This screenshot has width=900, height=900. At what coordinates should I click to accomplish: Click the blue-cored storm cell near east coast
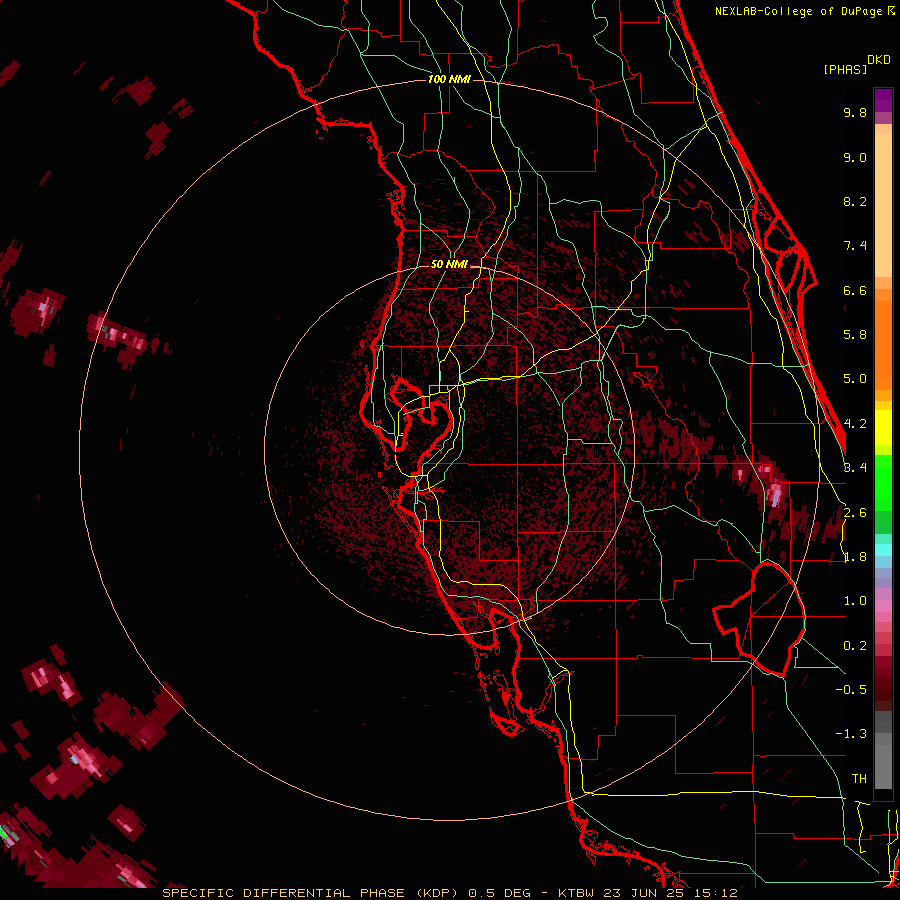point(775,494)
